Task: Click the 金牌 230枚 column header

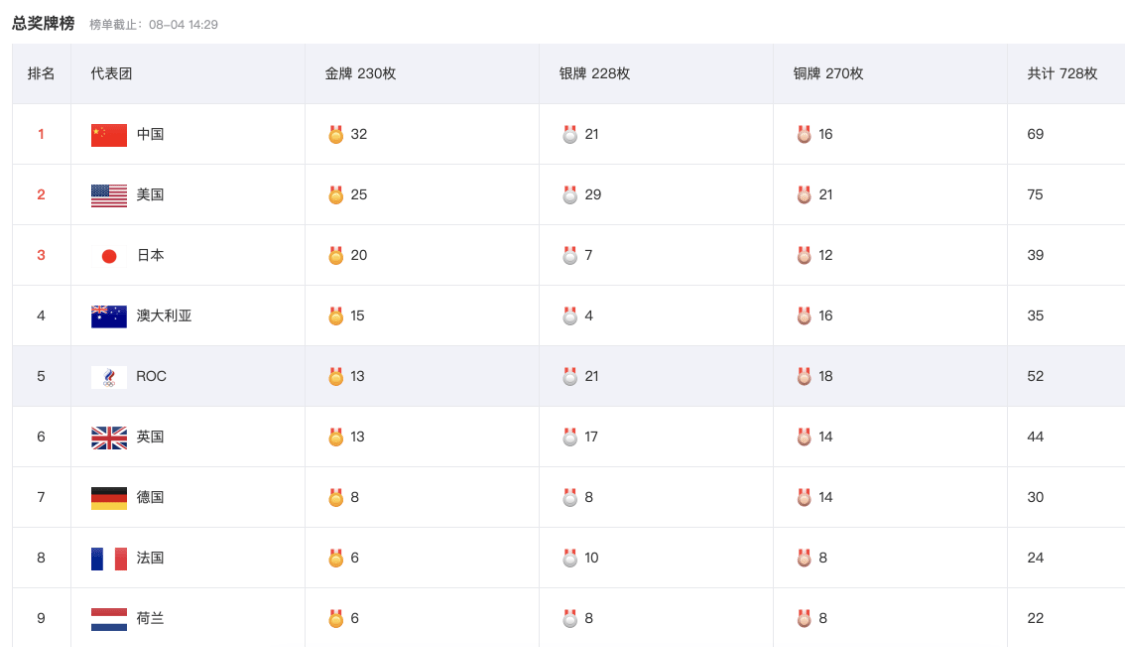Action: pyautogui.click(x=360, y=73)
